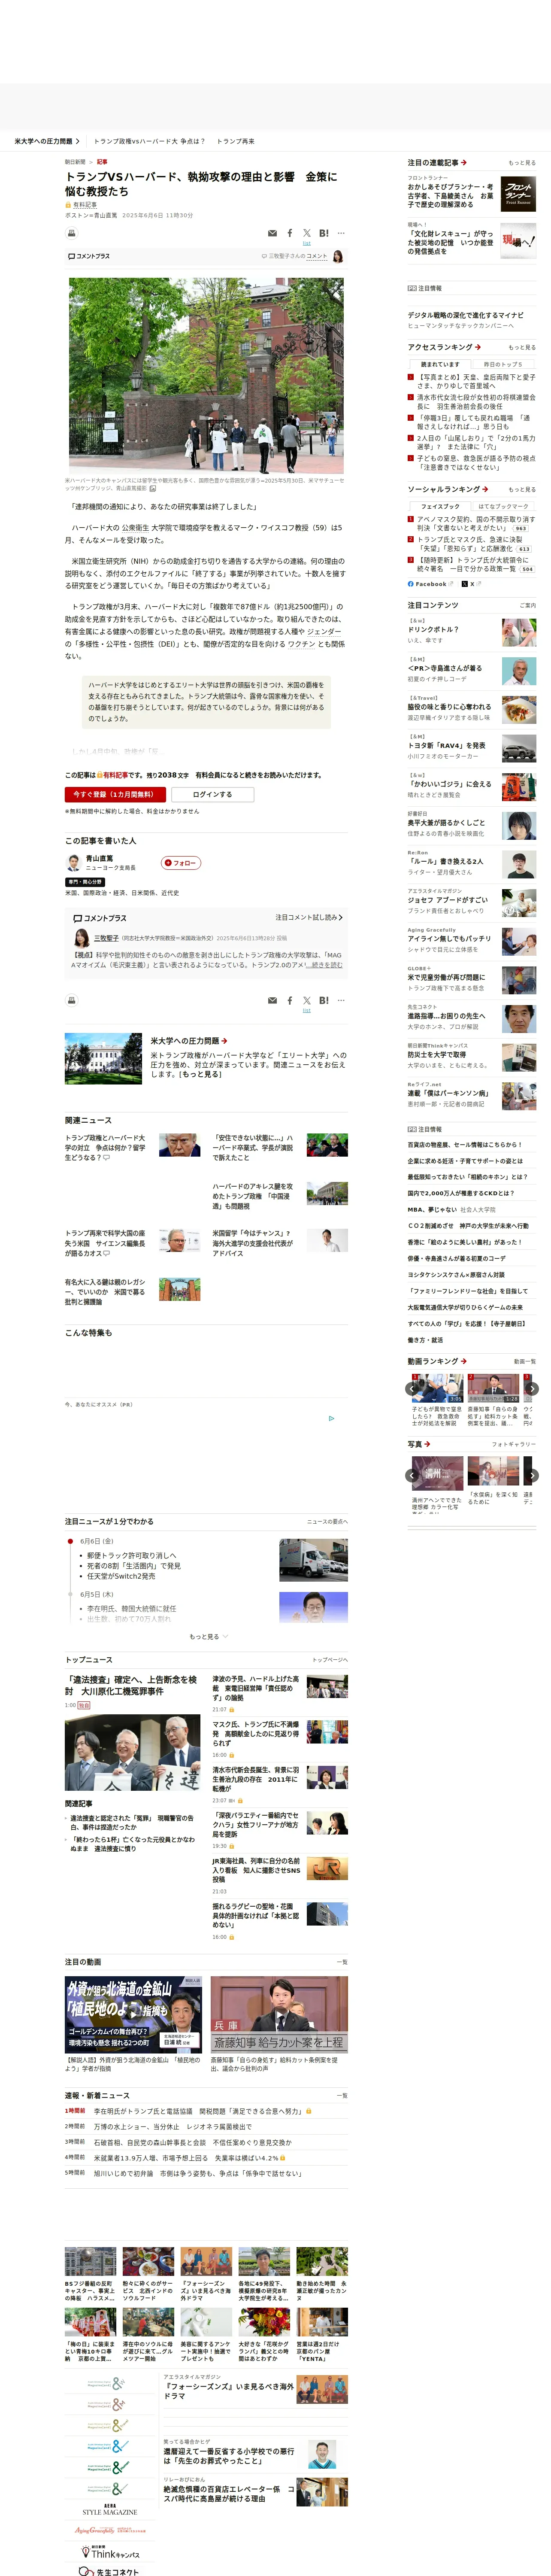
Task: Open トランプ再来 navigation item
Action: 235,141
